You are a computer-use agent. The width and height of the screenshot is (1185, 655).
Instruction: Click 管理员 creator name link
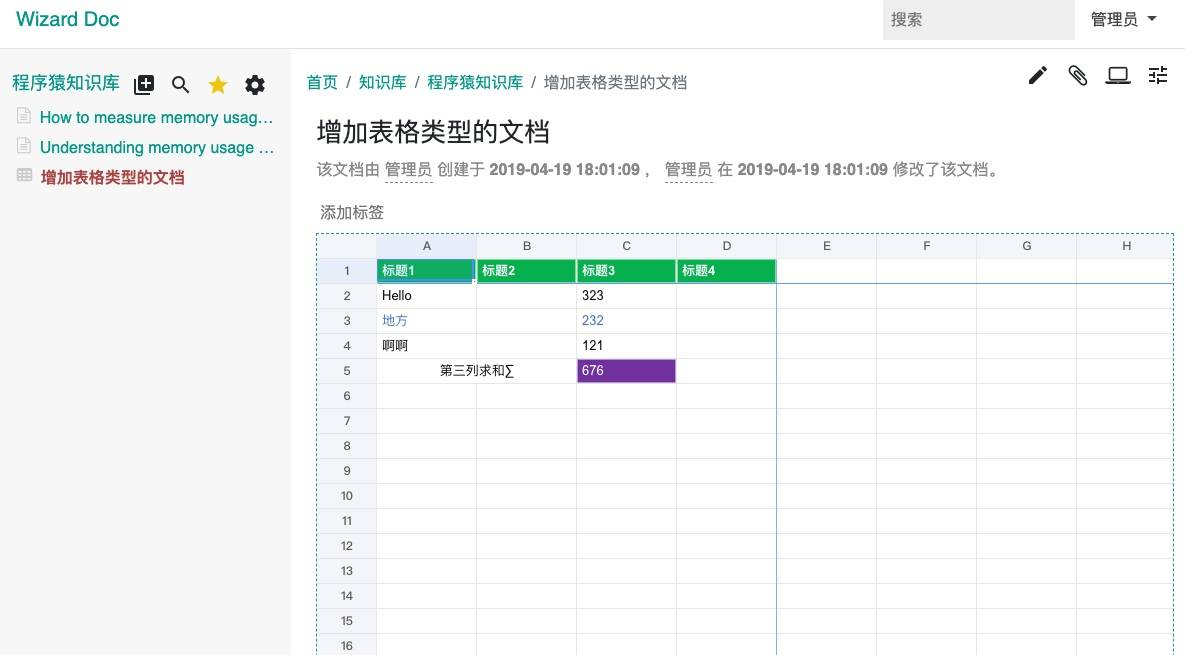[408, 170]
